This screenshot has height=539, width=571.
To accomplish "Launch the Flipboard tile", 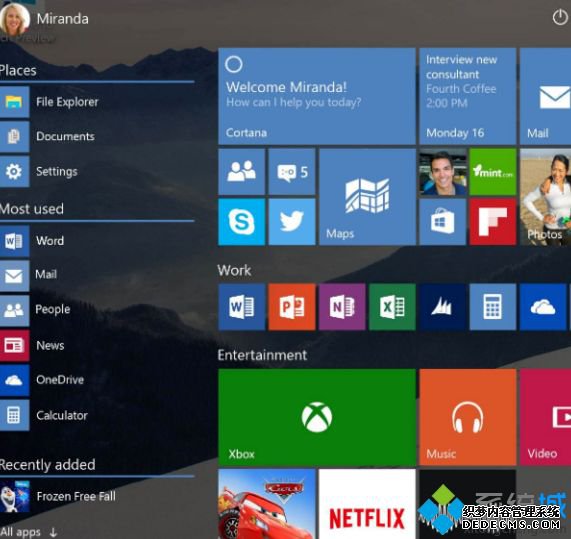I will coord(493,222).
